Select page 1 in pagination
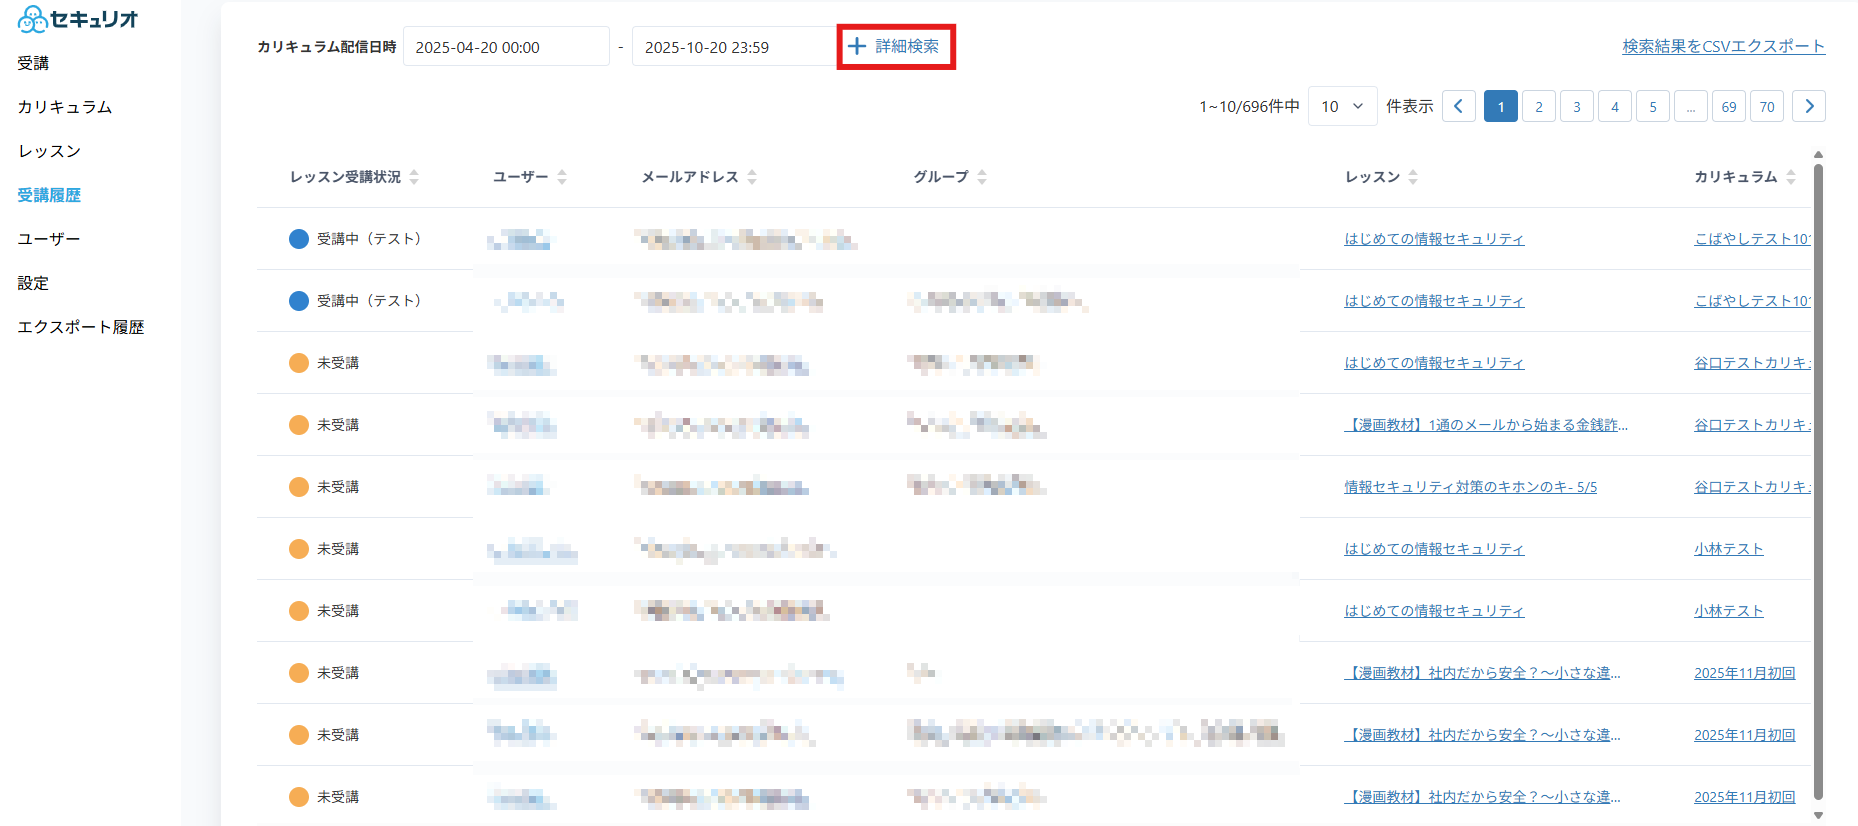Image resolution: width=1858 pixels, height=826 pixels. [1501, 106]
